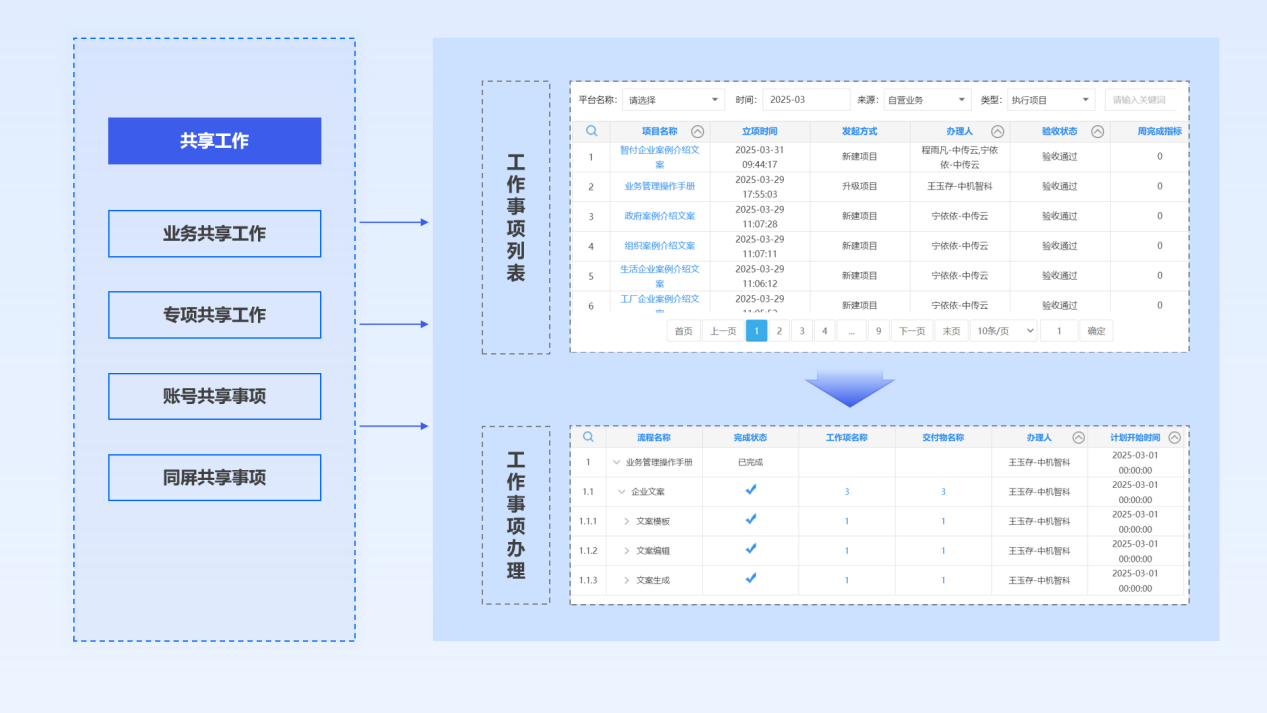Click the 下一页 pagination button
The image size is (1267, 713).
911,331
